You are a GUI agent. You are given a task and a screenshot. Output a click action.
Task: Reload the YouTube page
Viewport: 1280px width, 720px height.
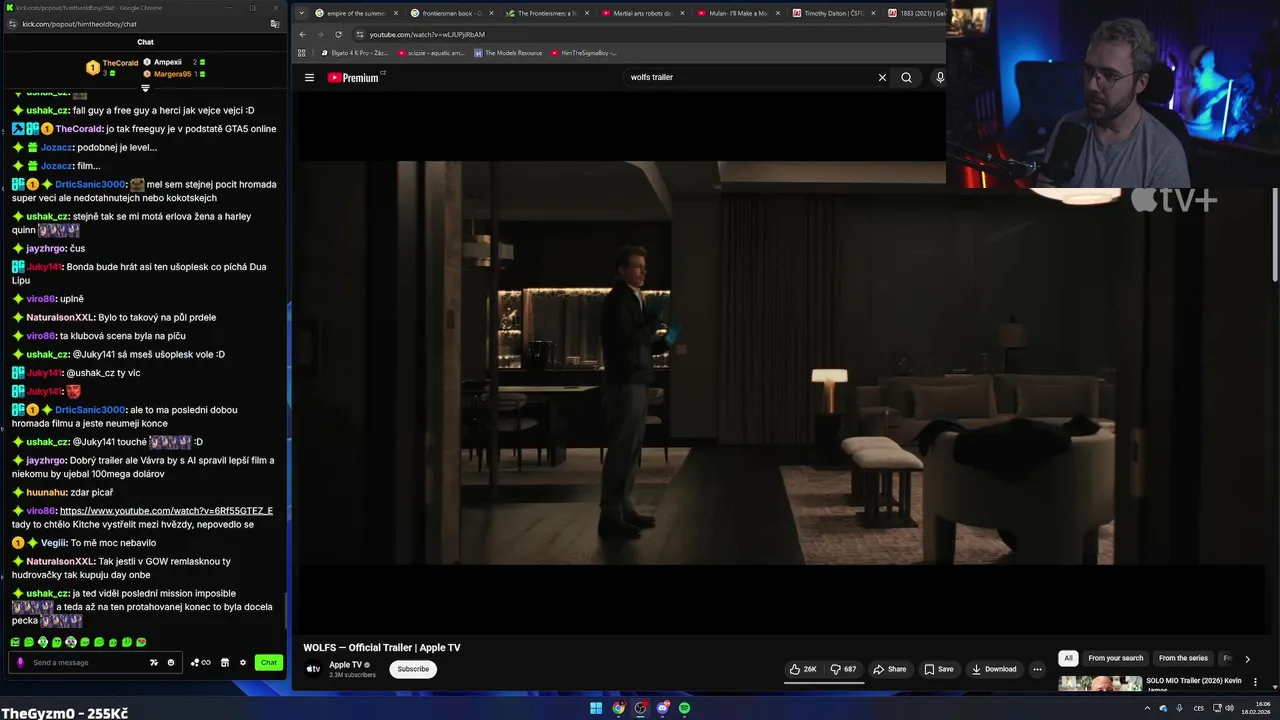[x=338, y=34]
